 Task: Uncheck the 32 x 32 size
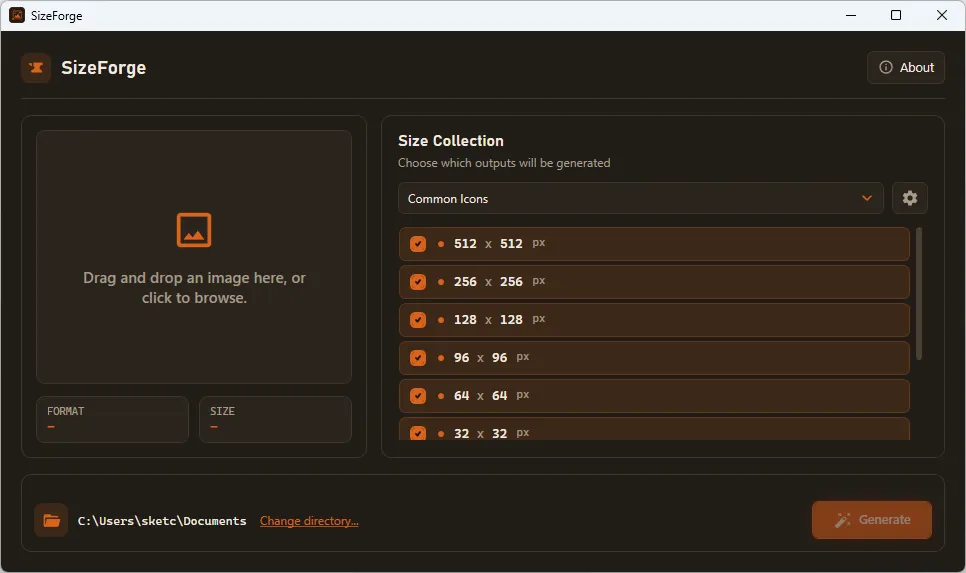(418, 433)
